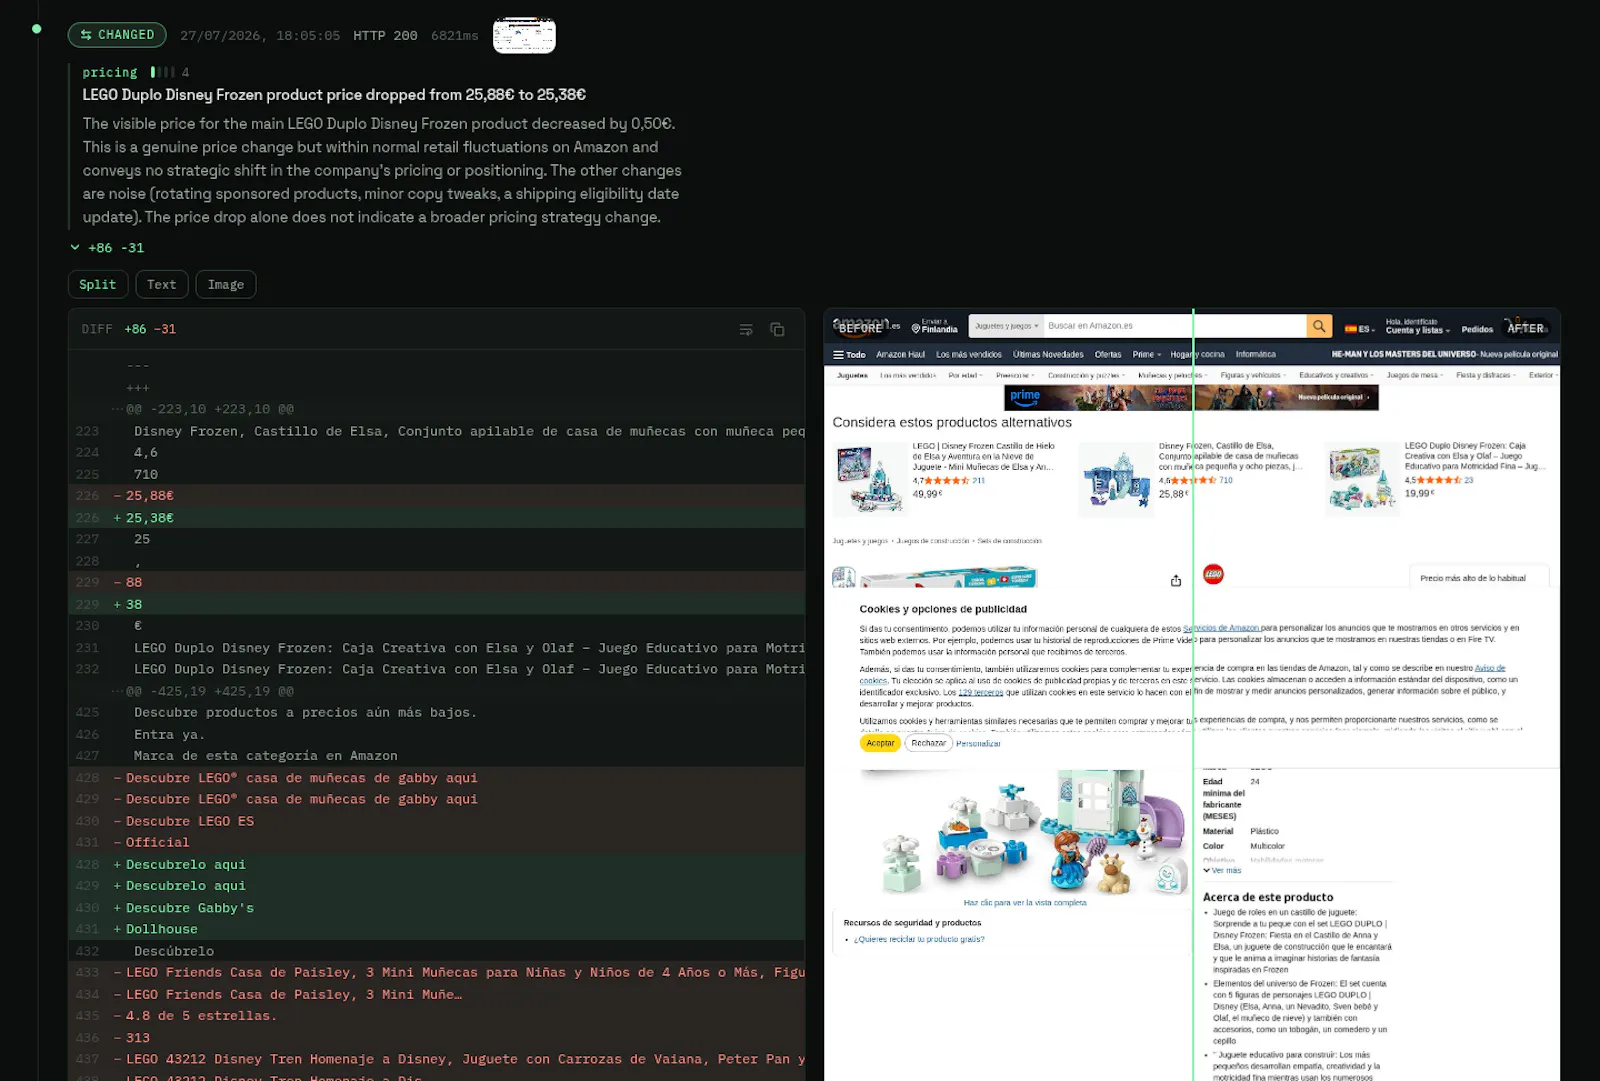Screen dimensions: 1600x1081
Task: Open the Personalizar cookie settings link
Action: tap(978, 744)
